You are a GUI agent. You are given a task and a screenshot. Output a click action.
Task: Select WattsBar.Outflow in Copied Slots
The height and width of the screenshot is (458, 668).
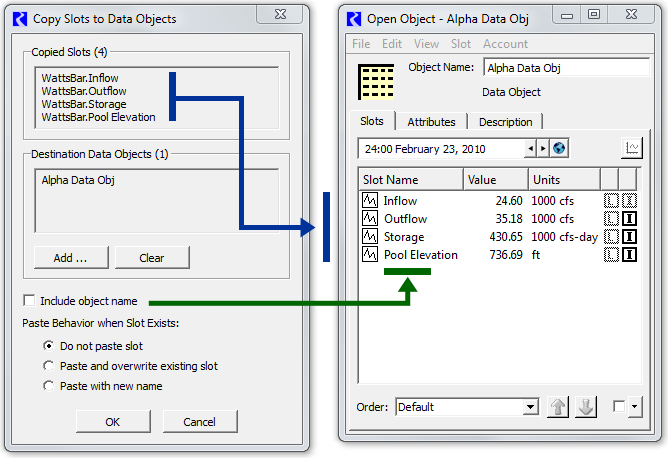click(x=84, y=91)
